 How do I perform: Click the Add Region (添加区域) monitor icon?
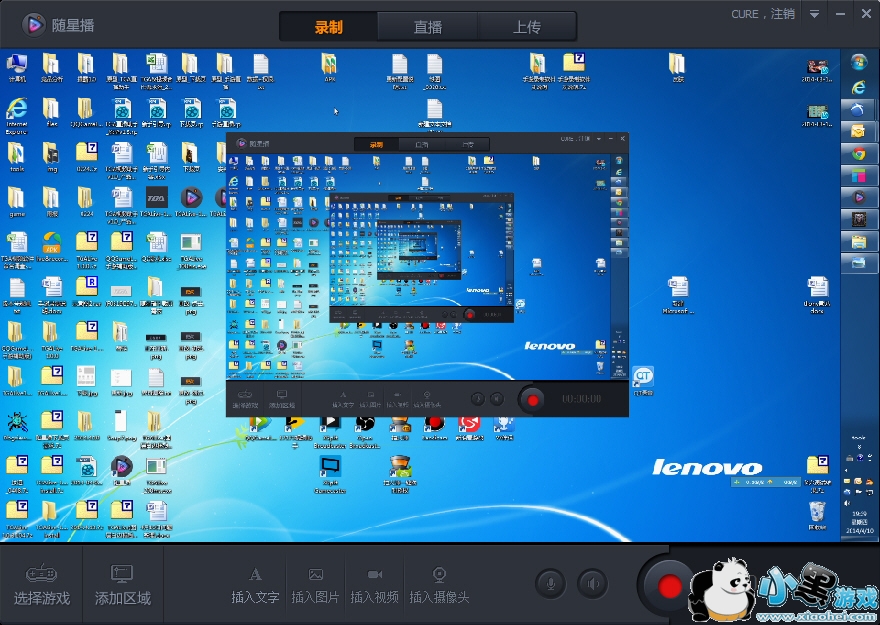(x=122, y=574)
